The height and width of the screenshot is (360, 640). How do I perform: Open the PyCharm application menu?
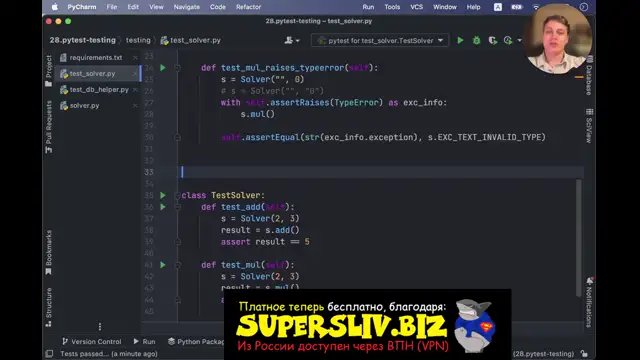tap(82, 7)
